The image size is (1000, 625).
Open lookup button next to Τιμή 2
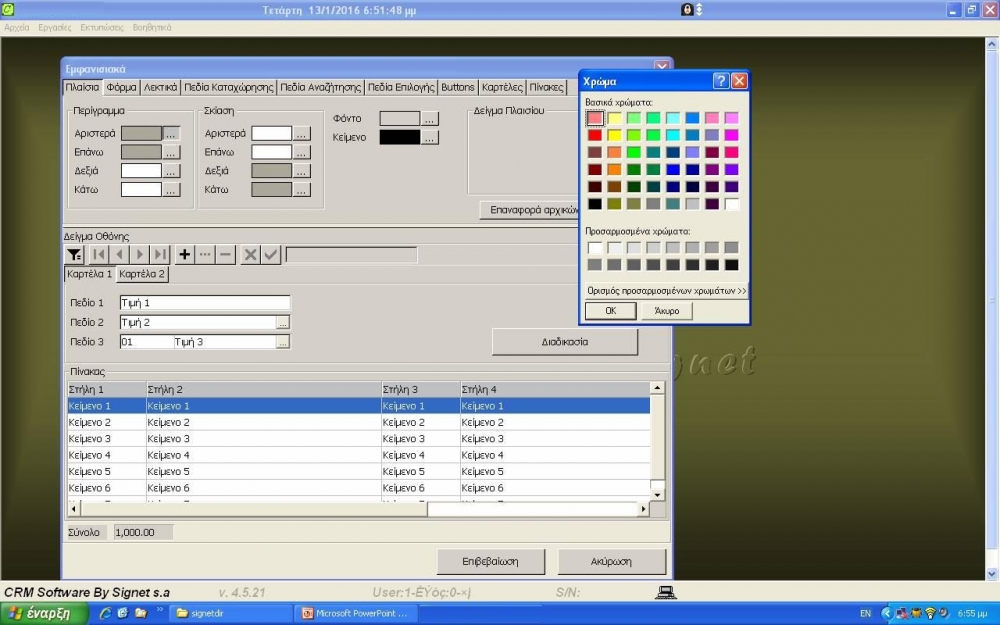283,323
